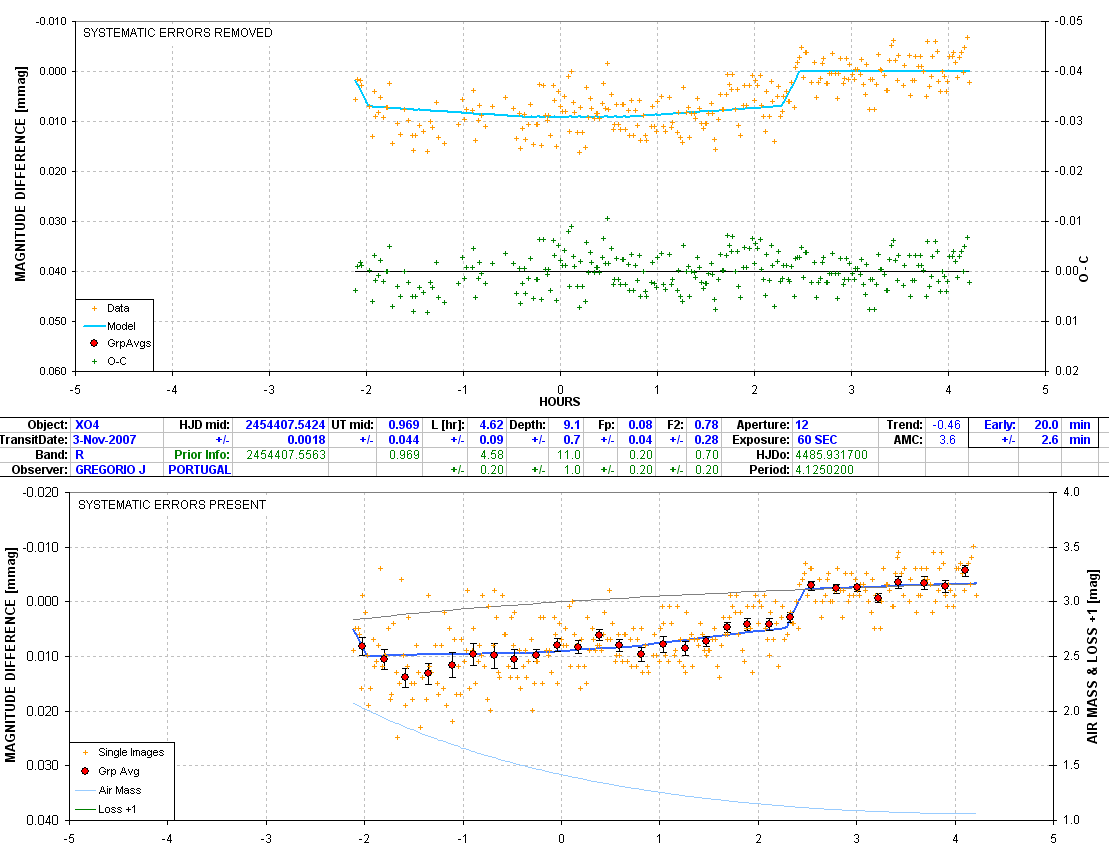Click the "UT mid:" label

click(x=352, y=424)
